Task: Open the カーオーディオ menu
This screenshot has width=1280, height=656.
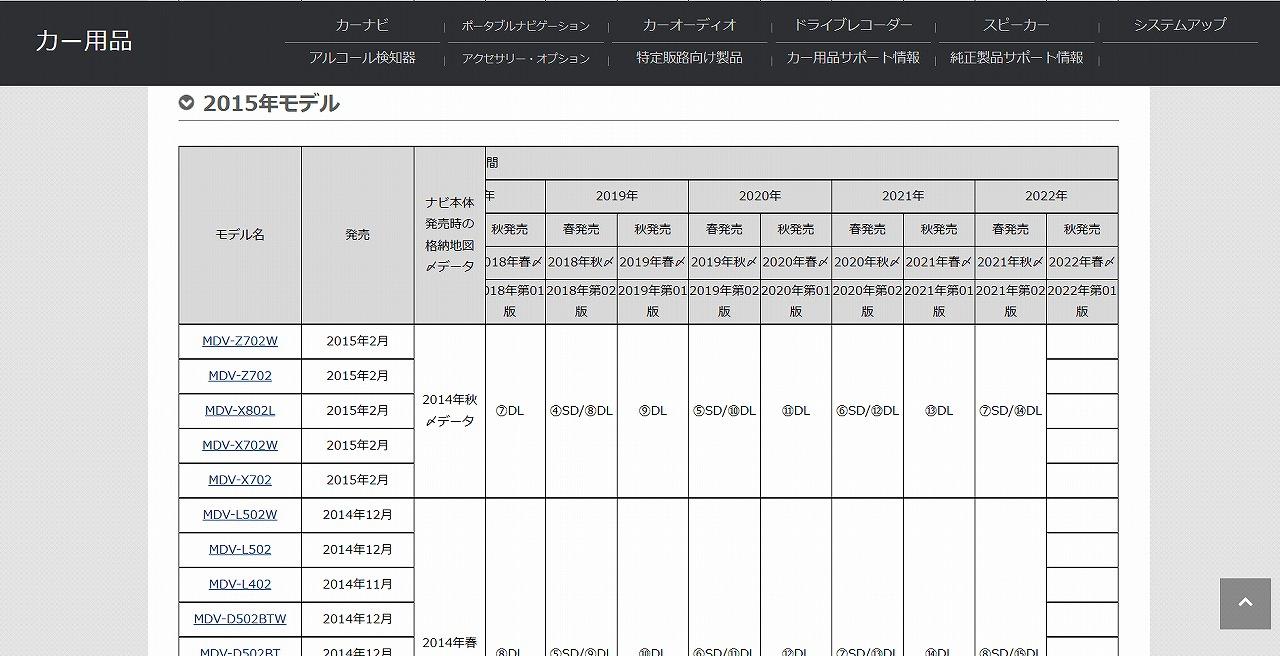Action: 689,25
